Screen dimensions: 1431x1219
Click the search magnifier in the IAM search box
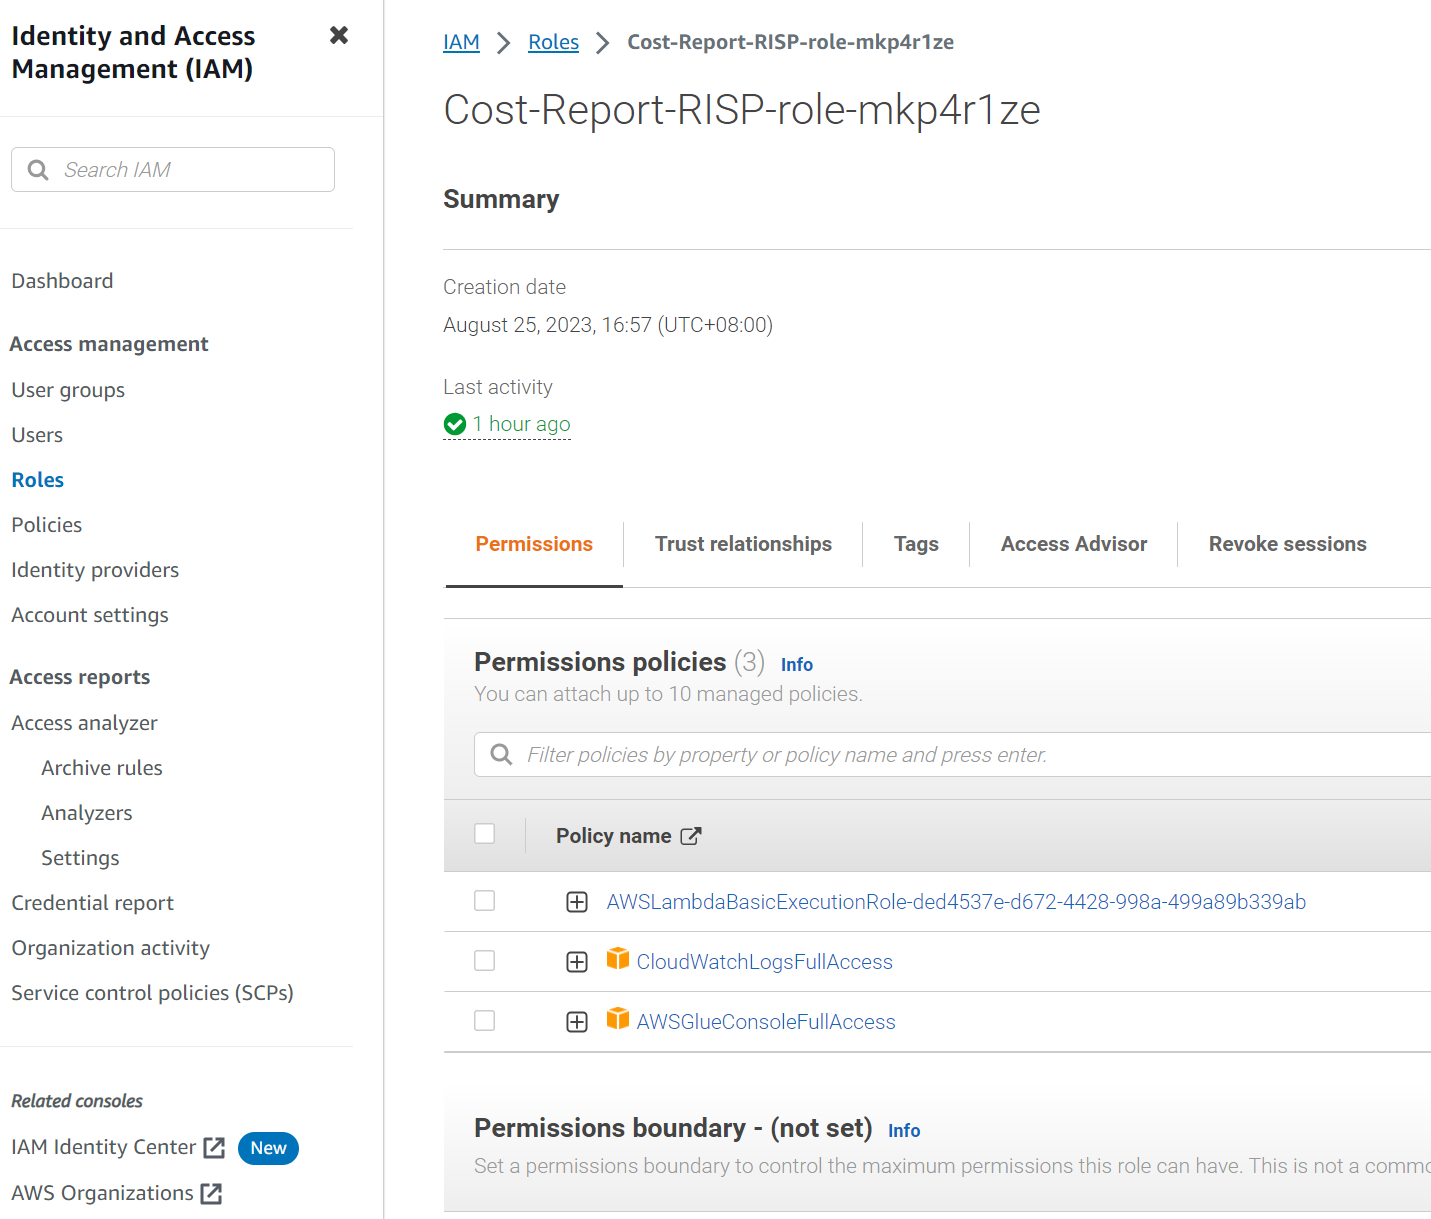tap(38, 169)
